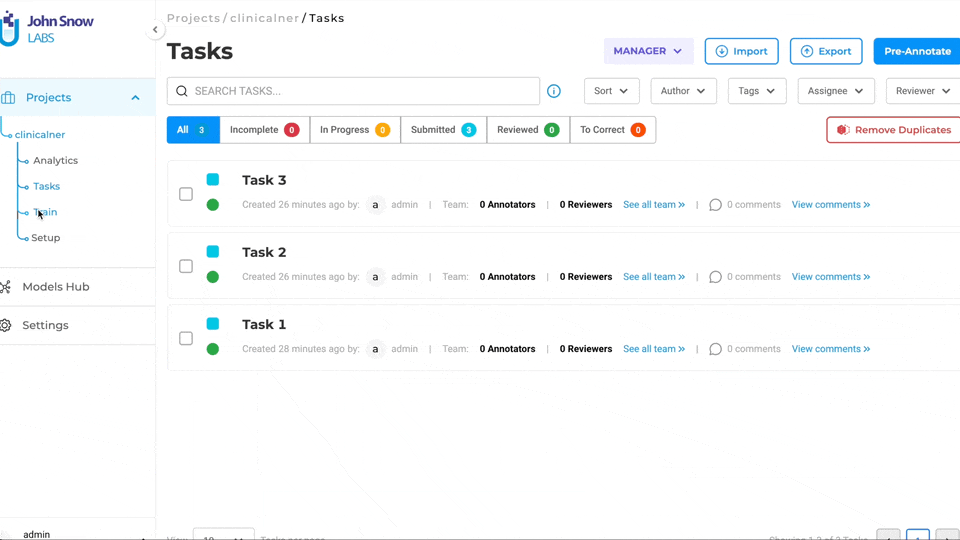Click Task 2 green status dot
The width and height of the screenshot is (960, 540).
(212, 277)
